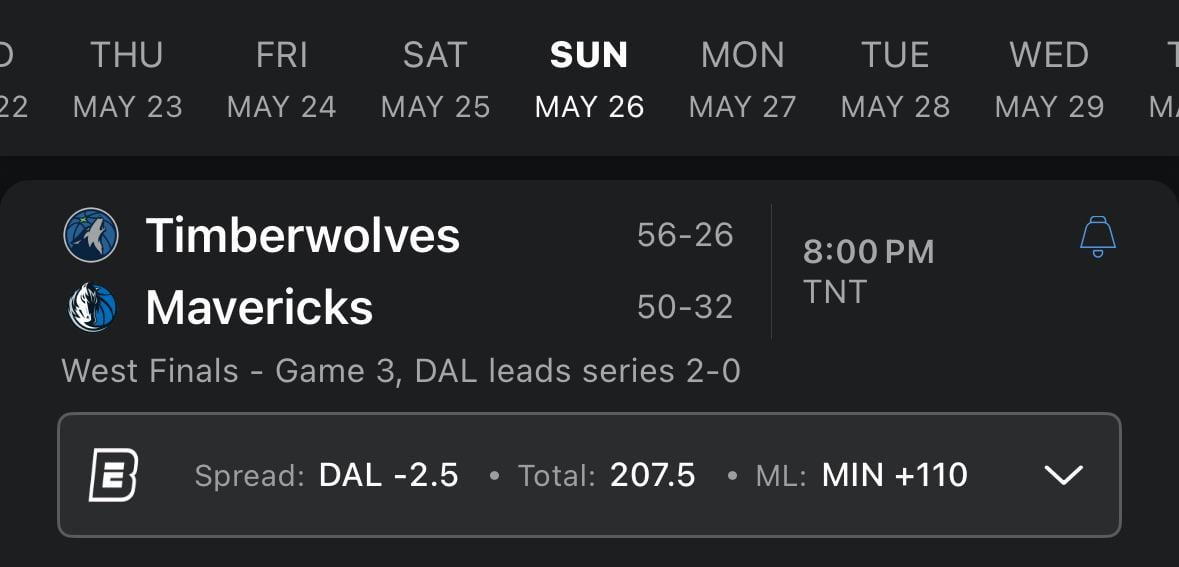The height and width of the screenshot is (567, 1179).
Task: Click the ESPN BET logo icon
Action: coord(113,475)
